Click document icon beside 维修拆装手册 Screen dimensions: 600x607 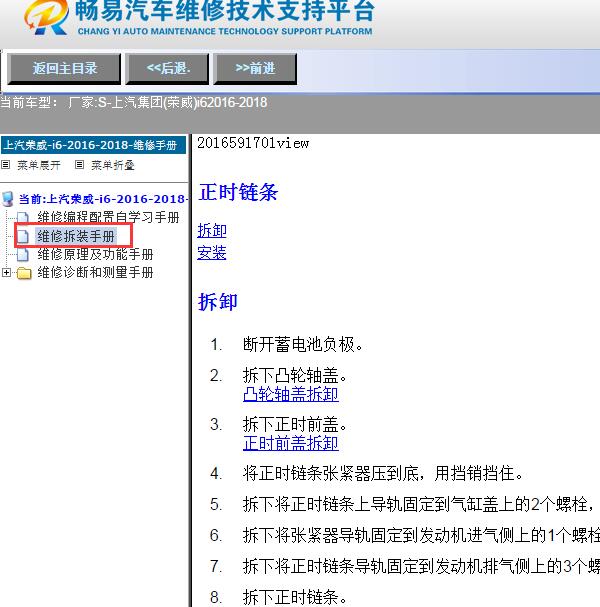click(23, 236)
